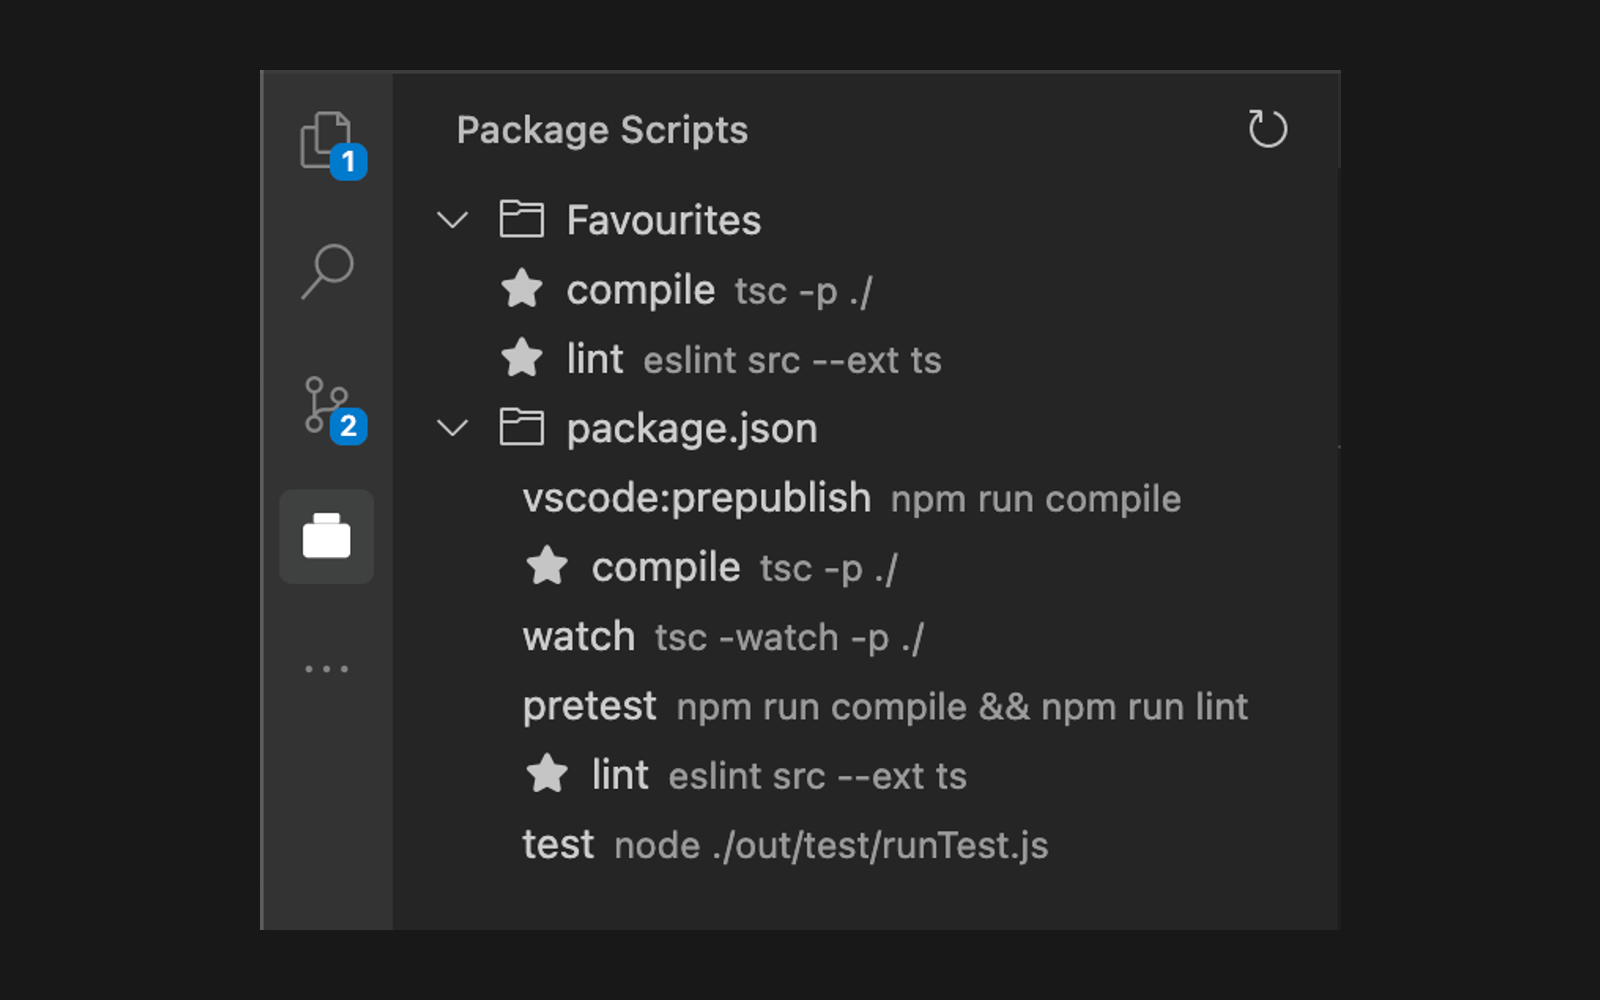The image size is (1600, 1000).
Task: Click 'tsc -watch -p ./' command text
Action: 789,638
